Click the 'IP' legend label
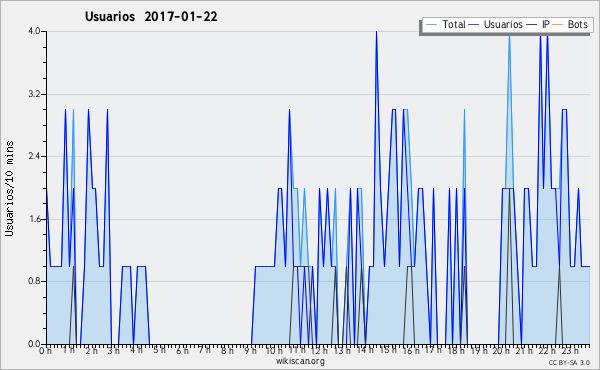 [x=546, y=24]
